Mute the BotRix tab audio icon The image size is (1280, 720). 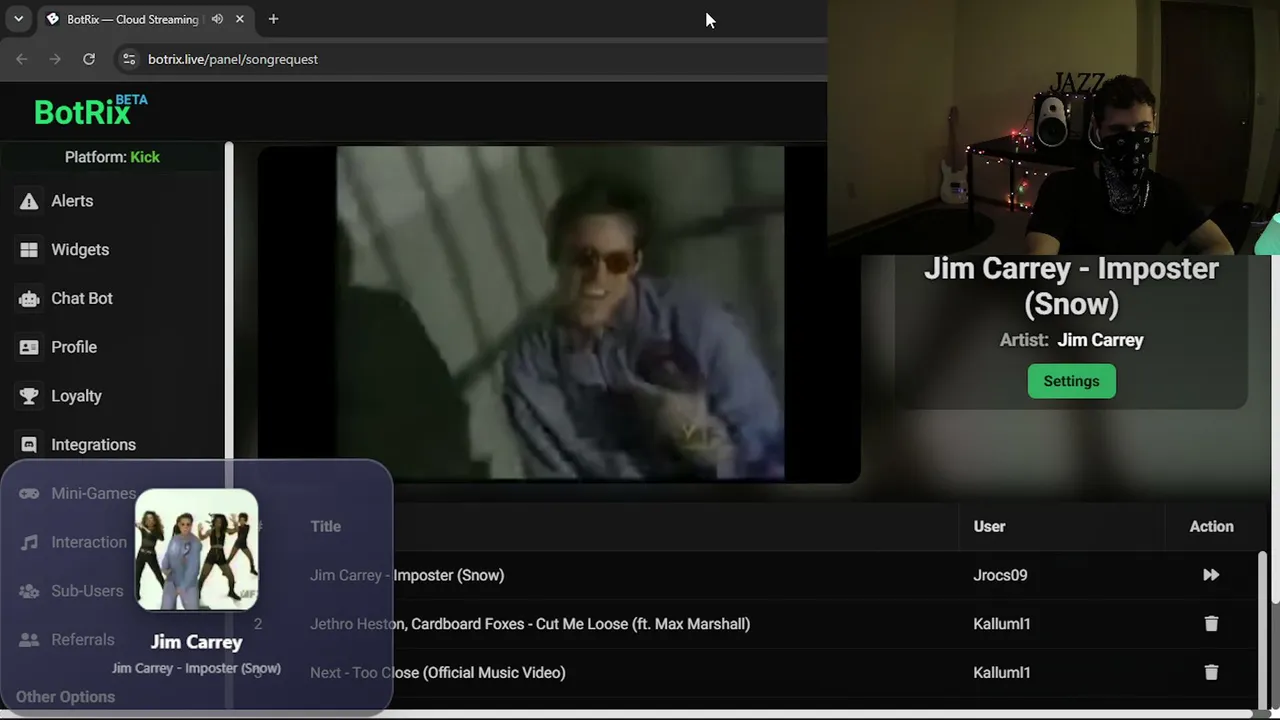217,19
